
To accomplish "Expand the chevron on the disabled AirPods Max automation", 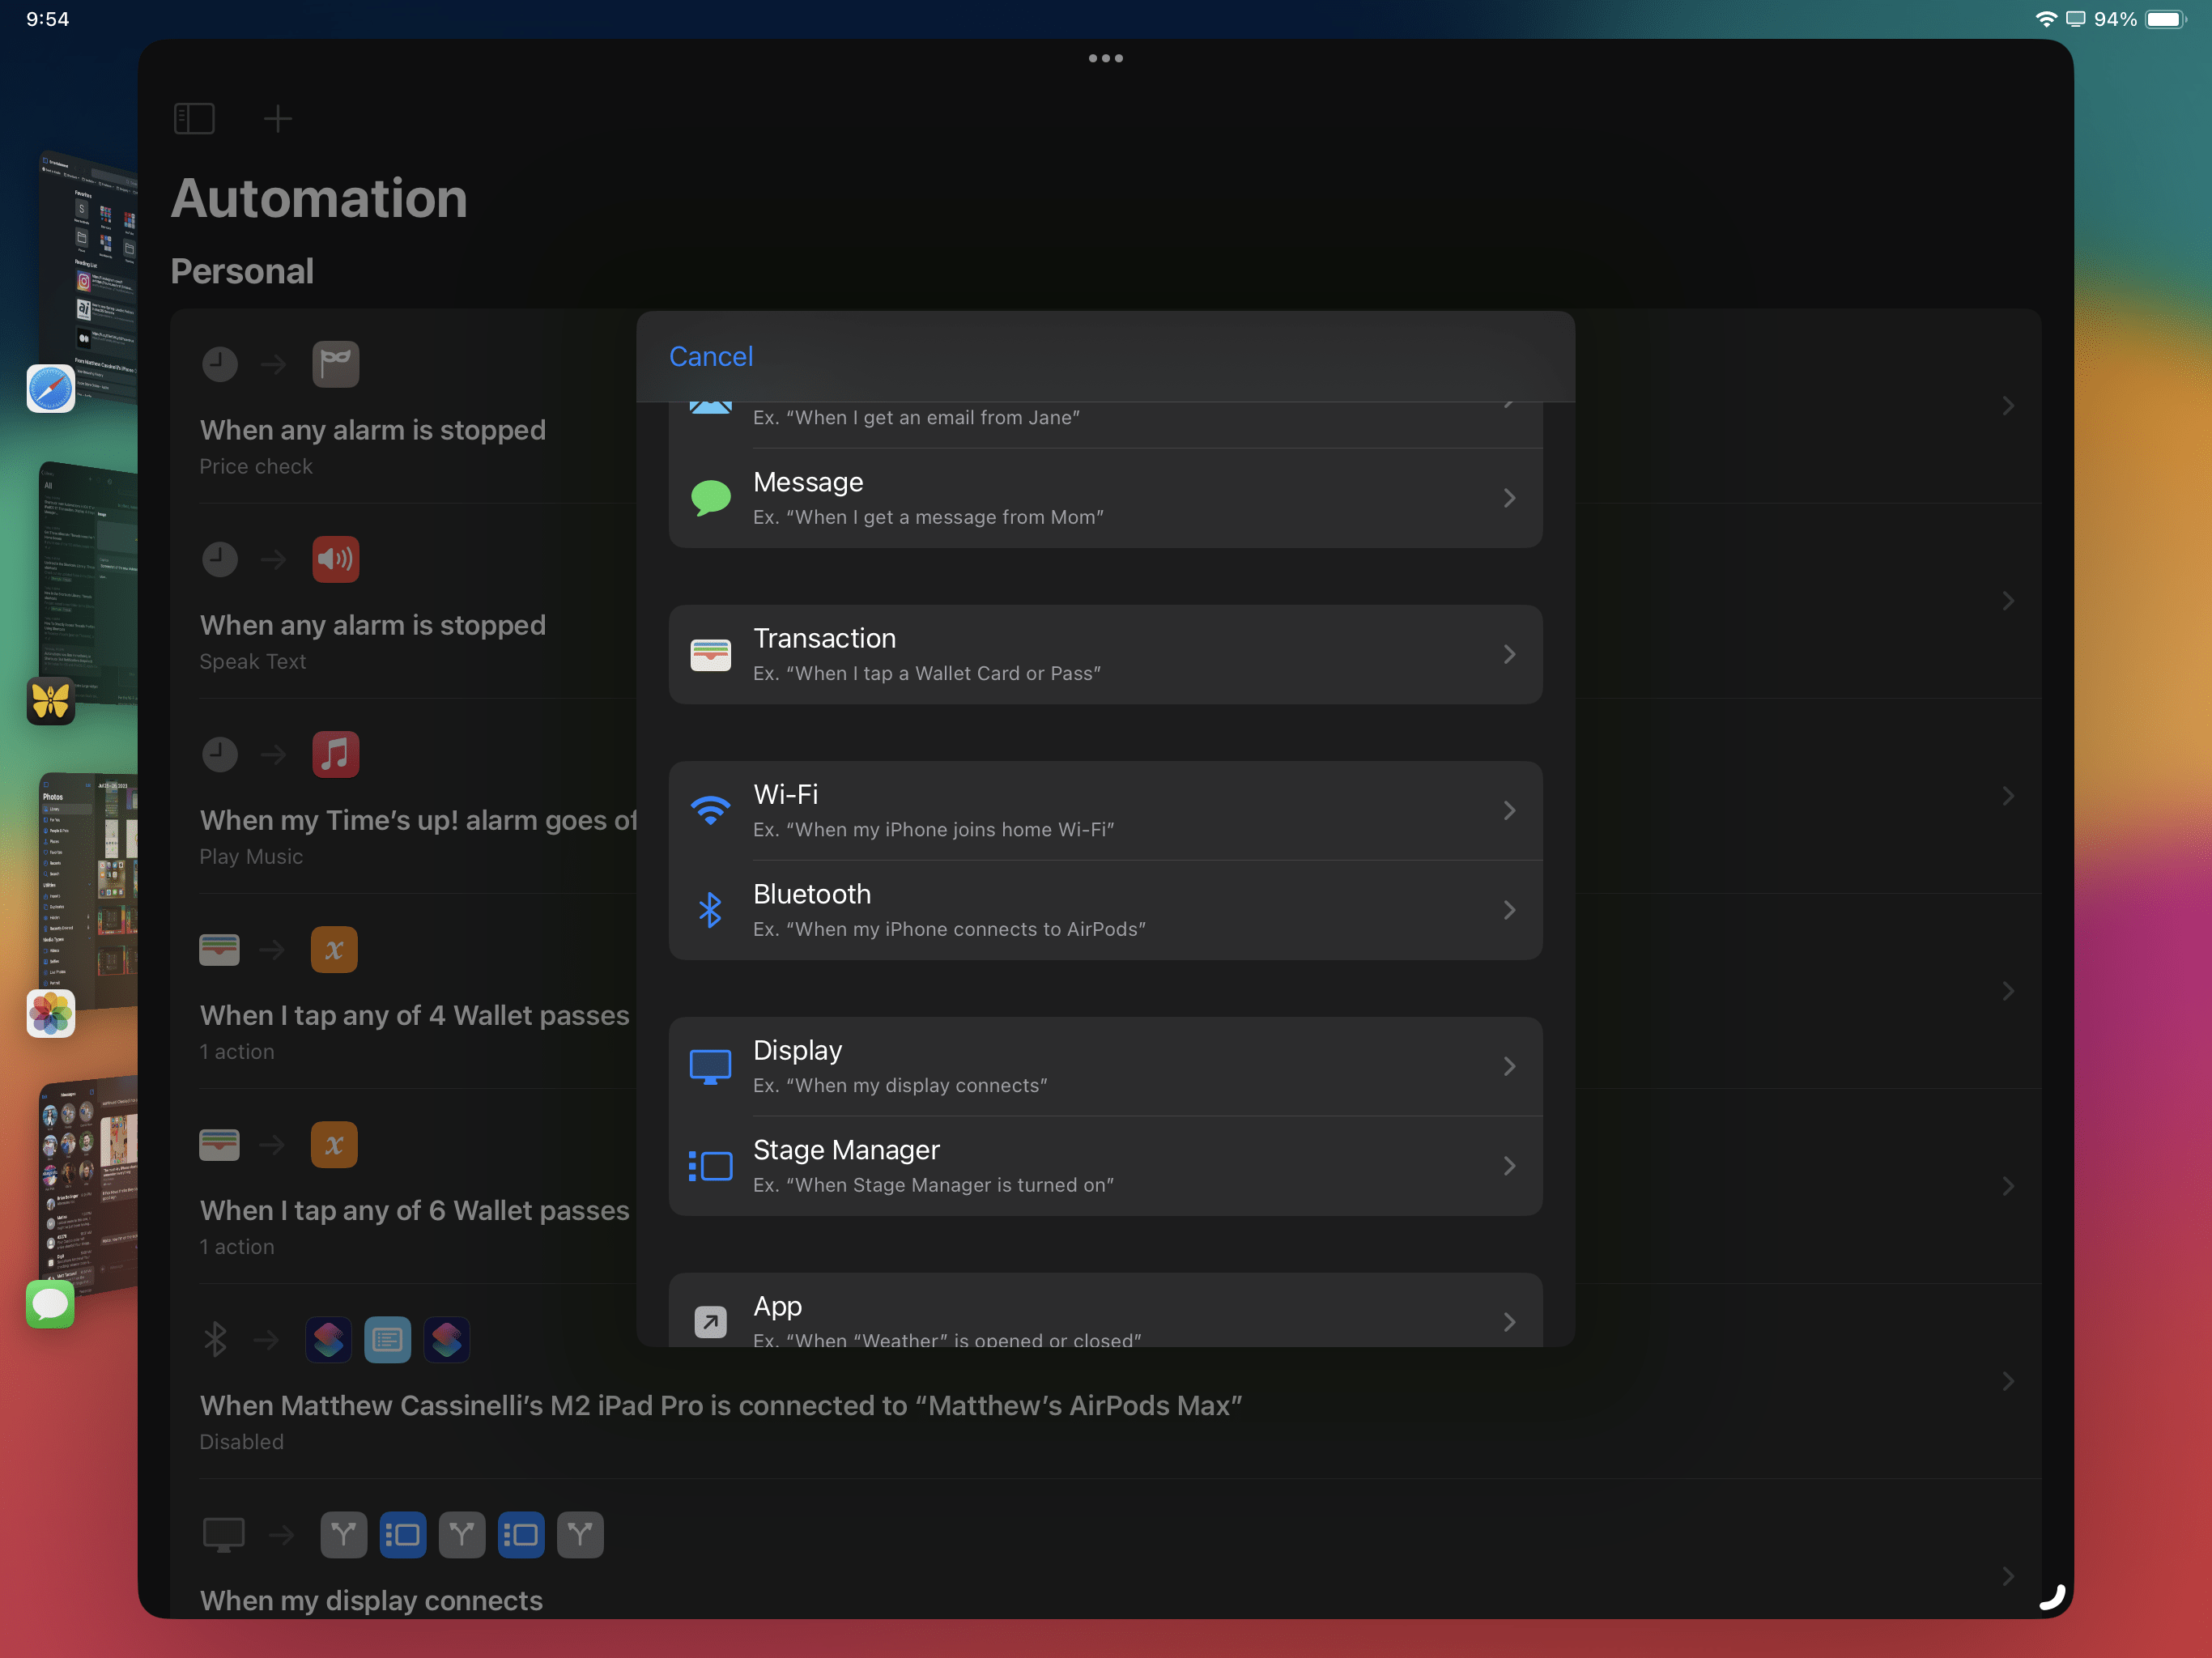I will click(x=2009, y=1381).
